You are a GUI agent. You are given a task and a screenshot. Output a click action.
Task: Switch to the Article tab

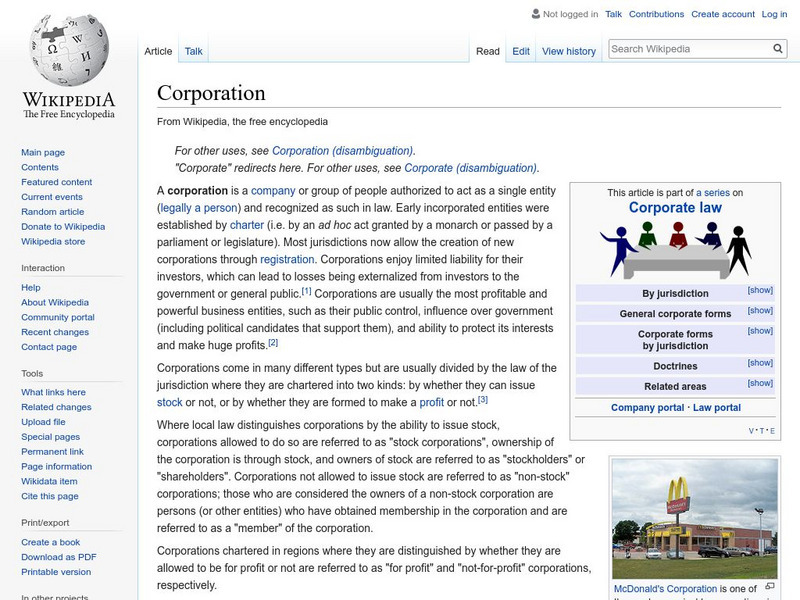click(158, 51)
